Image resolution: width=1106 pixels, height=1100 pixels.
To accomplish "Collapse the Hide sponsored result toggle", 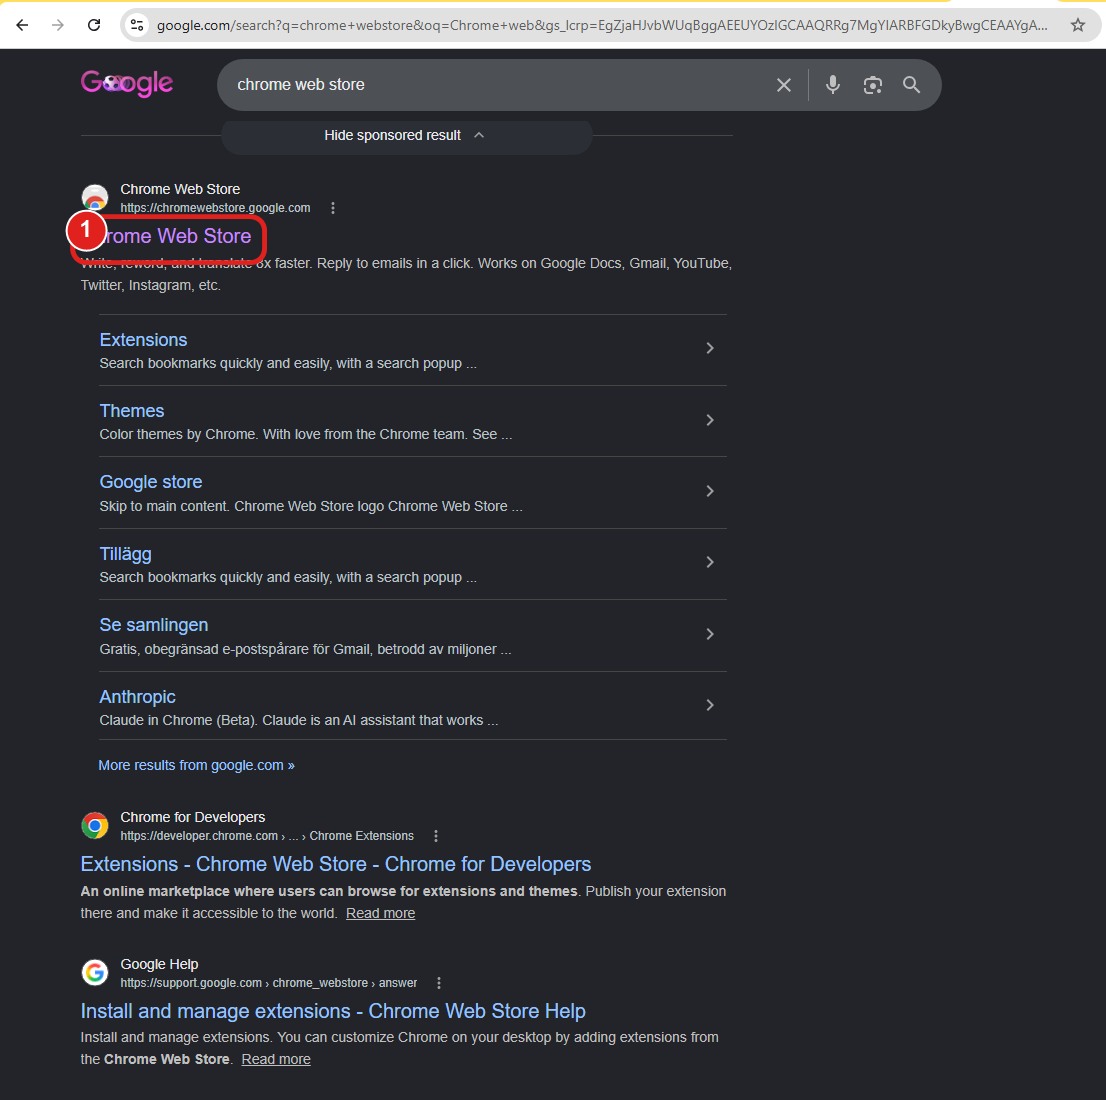I will pyautogui.click(x=406, y=135).
